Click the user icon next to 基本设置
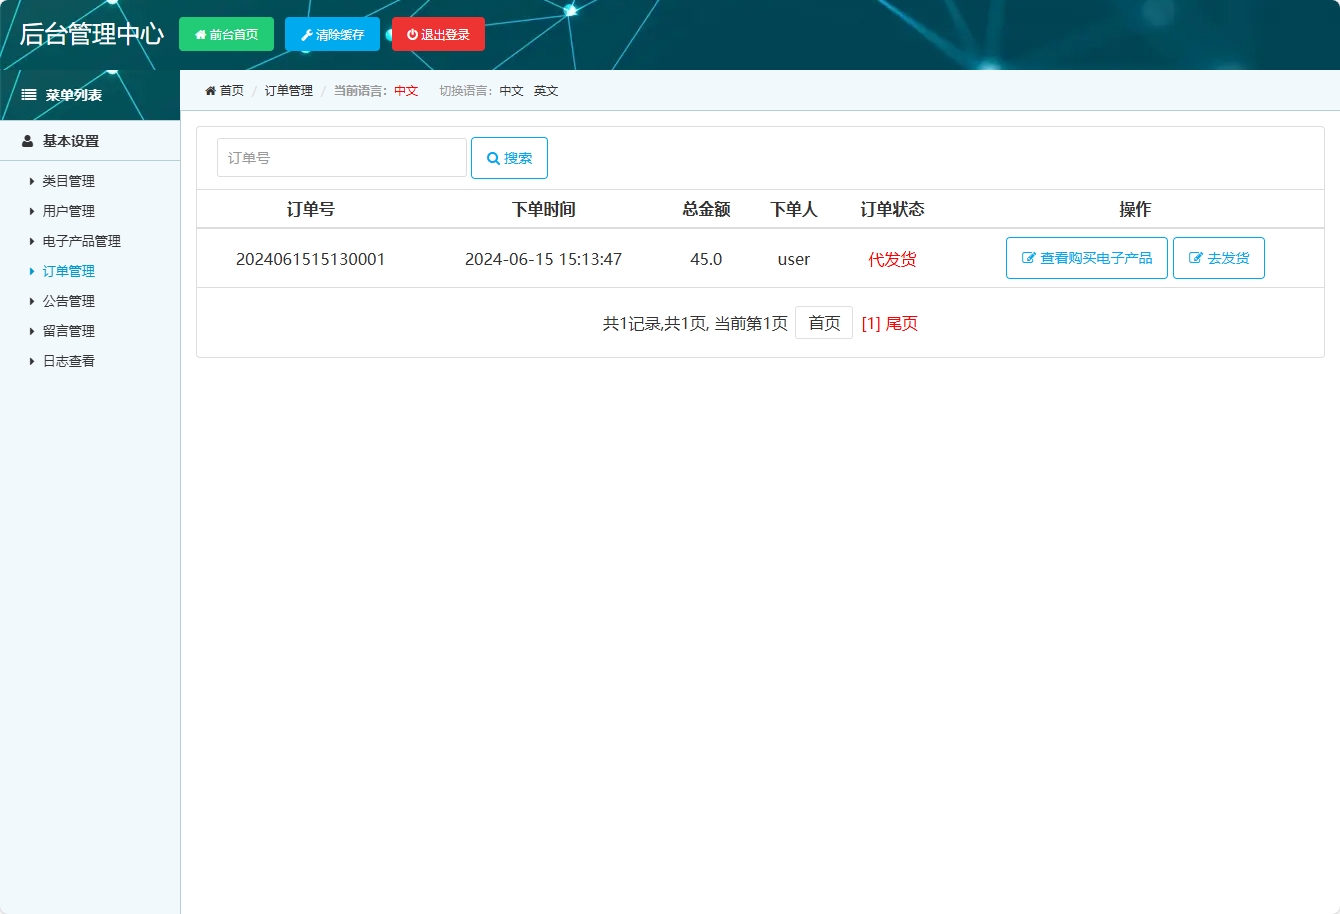This screenshot has height=914, width=1340. click(26, 140)
